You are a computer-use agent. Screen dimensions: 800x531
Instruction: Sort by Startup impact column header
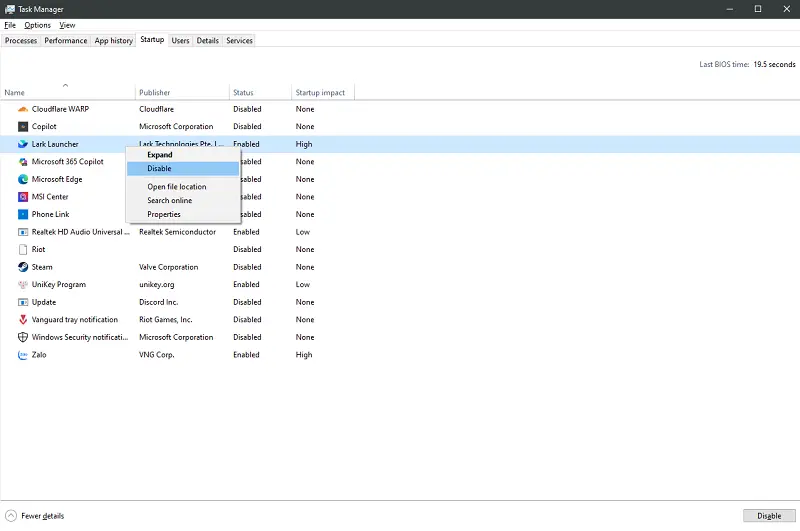(322, 91)
